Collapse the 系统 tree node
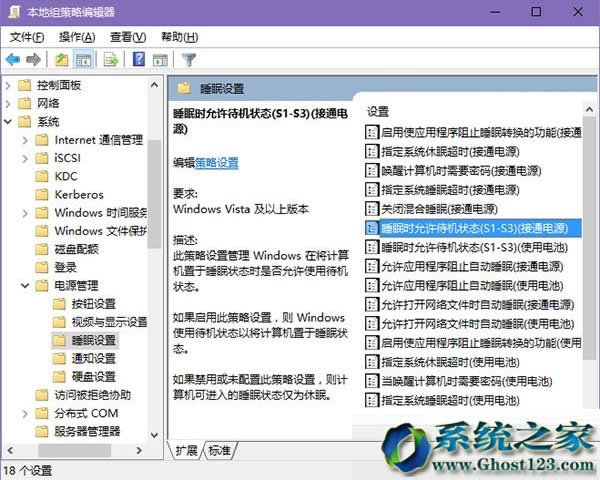 point(8,122)
